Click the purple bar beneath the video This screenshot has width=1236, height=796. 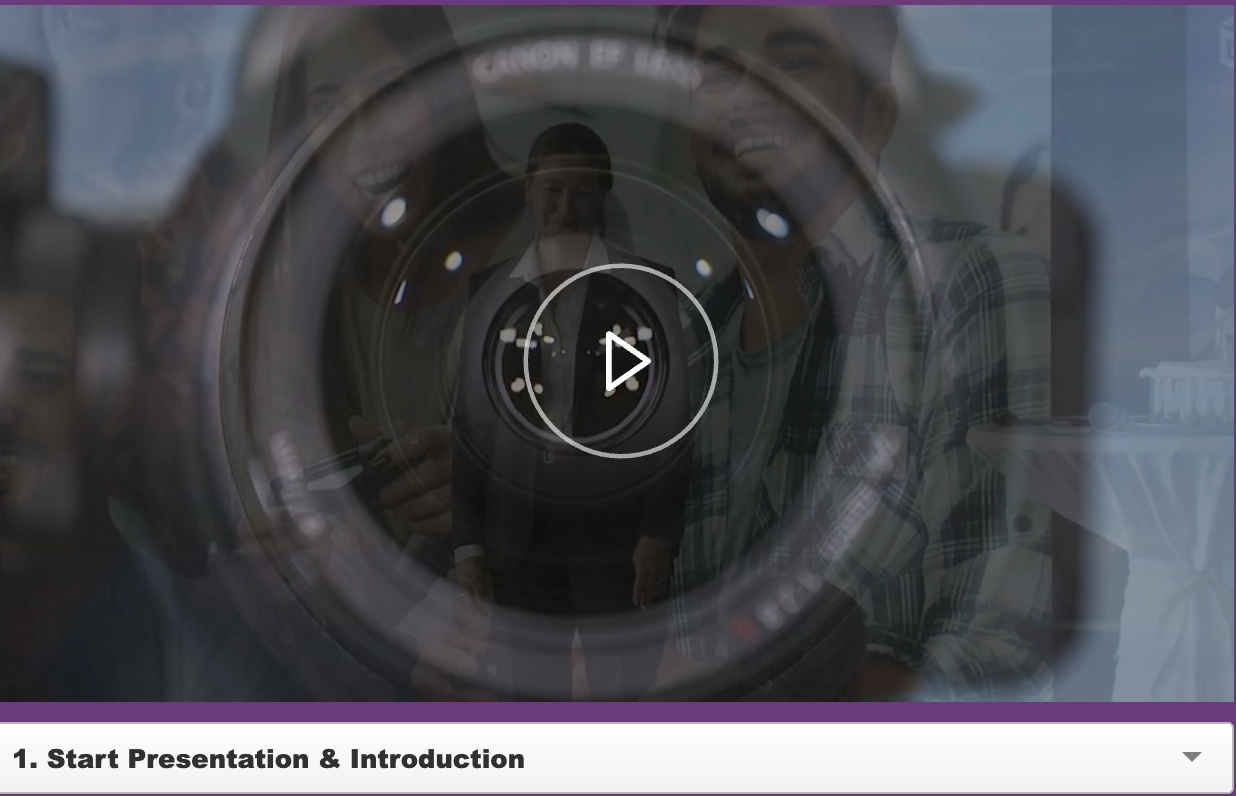coord(617,711)
